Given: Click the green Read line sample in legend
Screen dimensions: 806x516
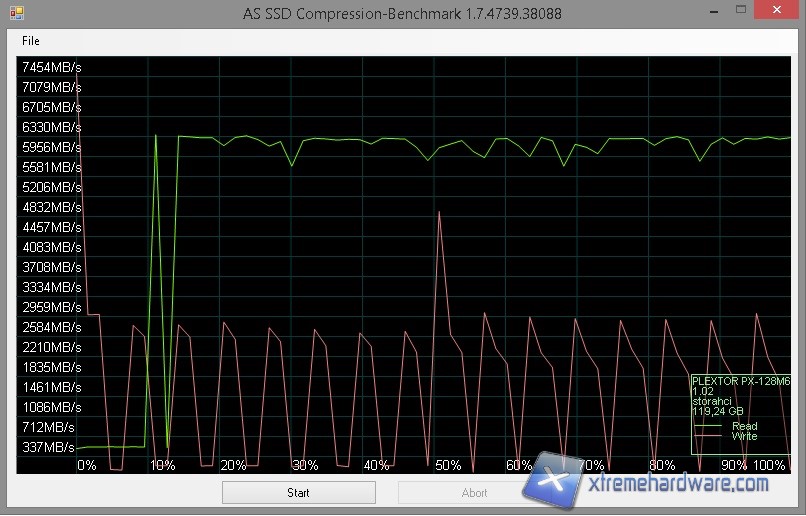Looking at the screenshot, I should pyautogui.click(x=708, y=427).
